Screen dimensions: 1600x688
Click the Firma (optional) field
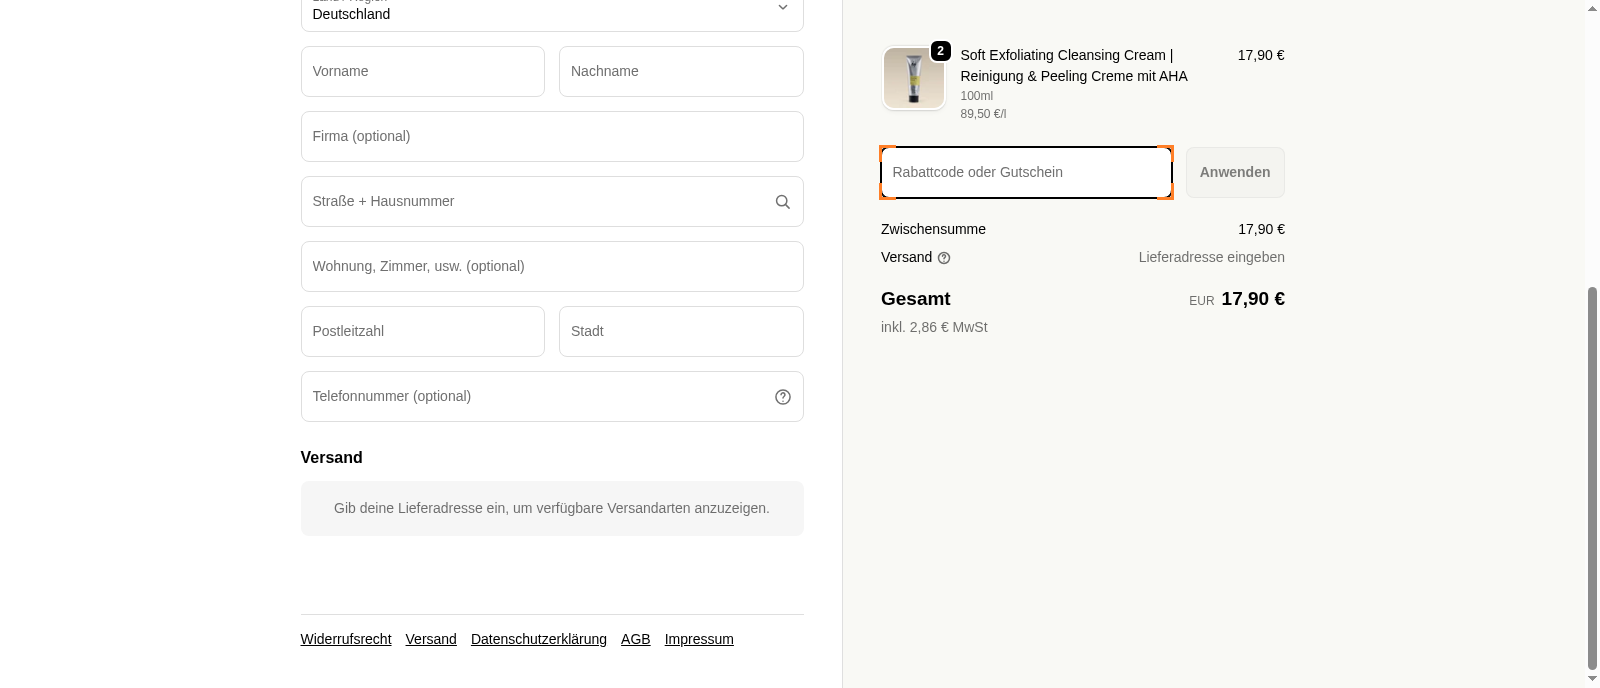[x=552, y=137]
